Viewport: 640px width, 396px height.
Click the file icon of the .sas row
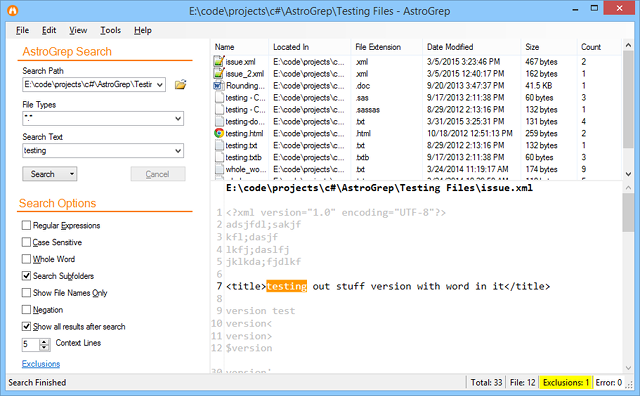click(219, 98)
